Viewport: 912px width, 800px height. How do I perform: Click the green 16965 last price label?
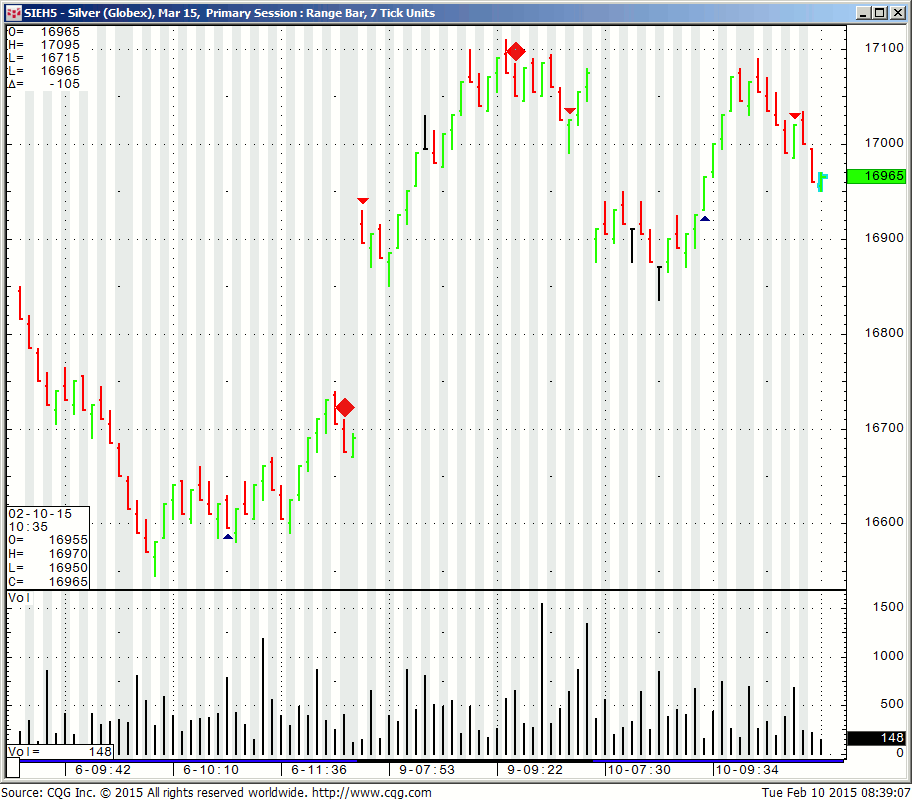[876, 176]
